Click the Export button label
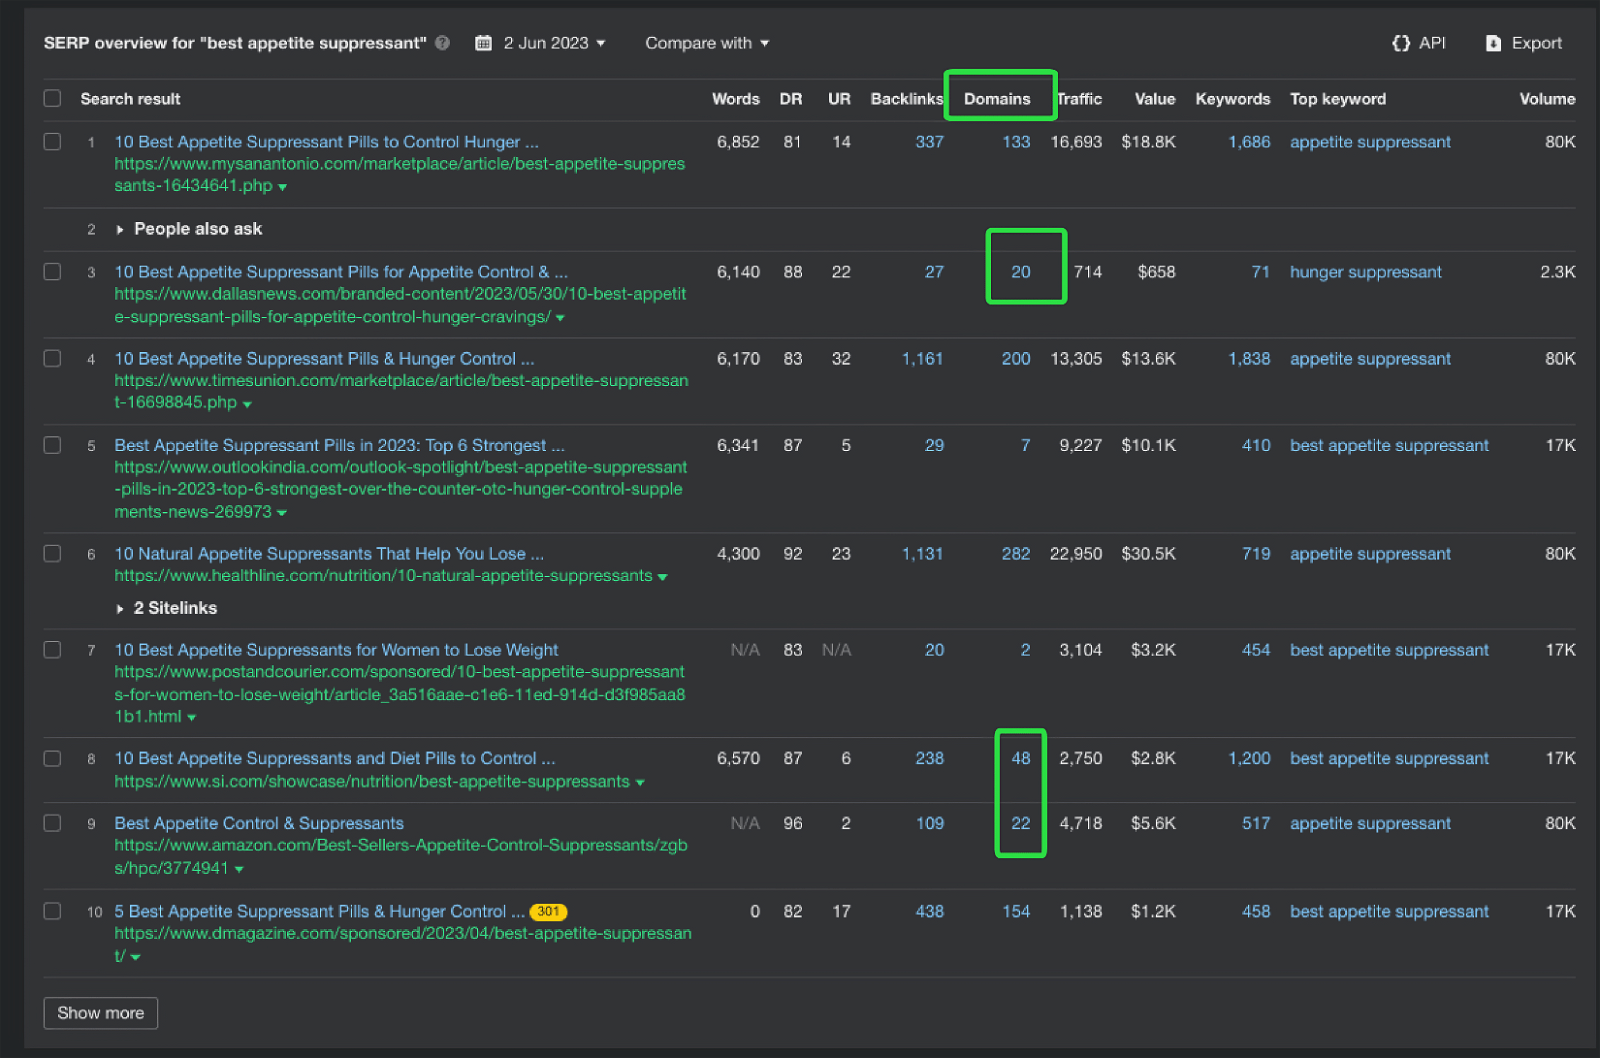The image size is (1600, 1058). pos(1537,43)
